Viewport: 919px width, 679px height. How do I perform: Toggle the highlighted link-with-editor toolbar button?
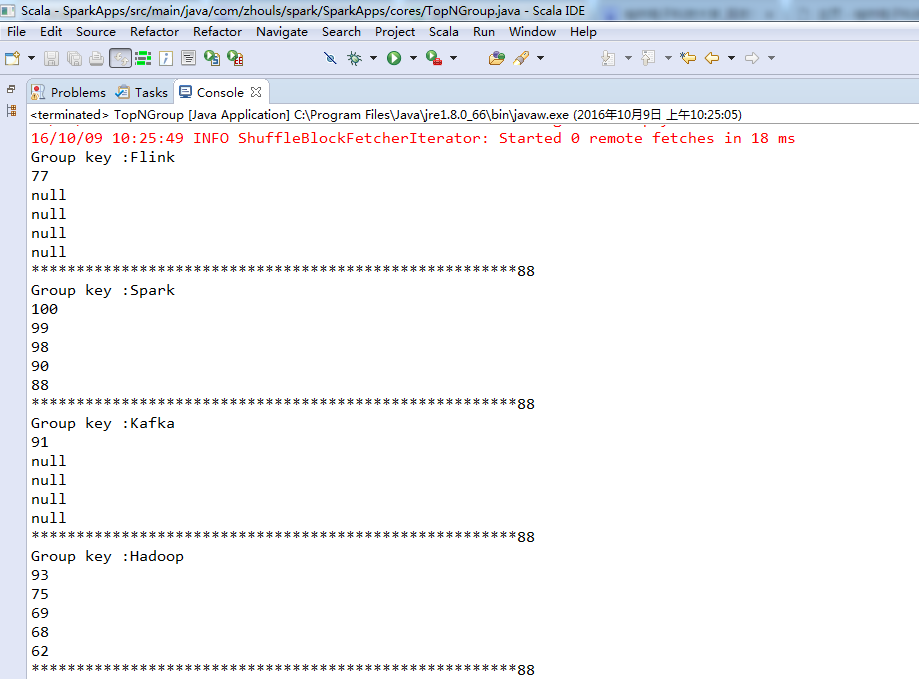[120, 58]
